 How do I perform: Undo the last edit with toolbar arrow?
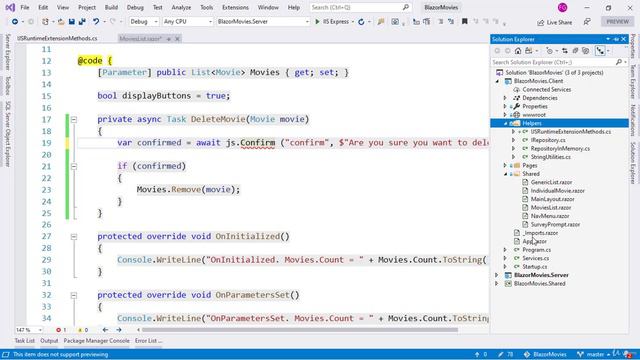(96, 22)
